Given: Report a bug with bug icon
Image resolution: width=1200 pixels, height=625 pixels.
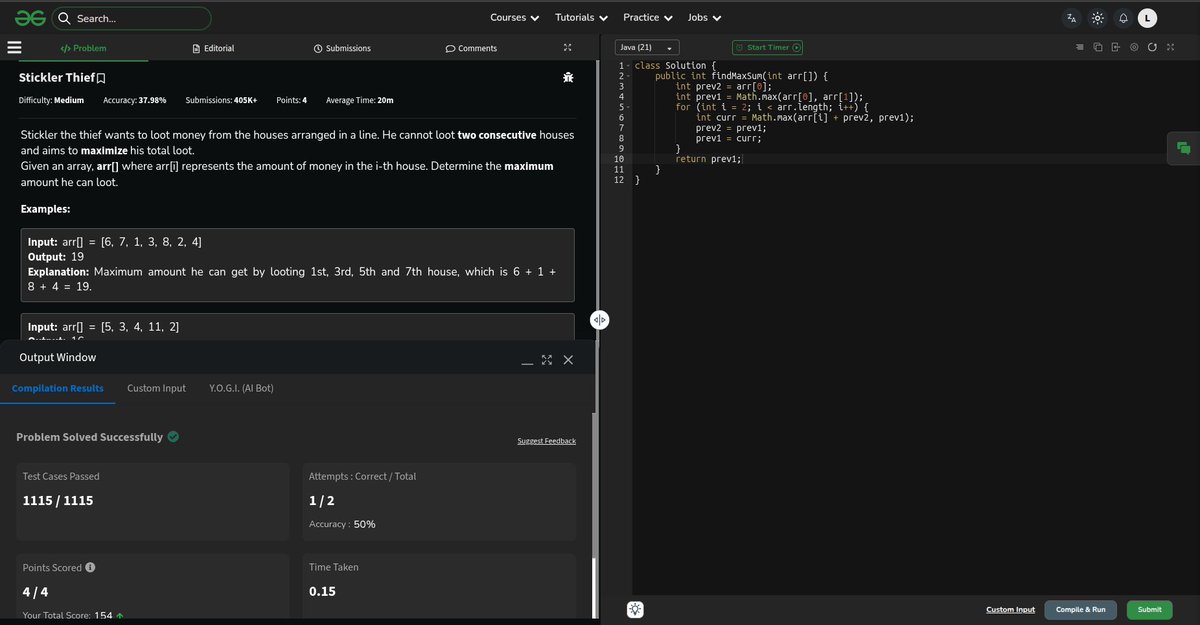Looking at the screenshot, I should click(x=567, y=77).
